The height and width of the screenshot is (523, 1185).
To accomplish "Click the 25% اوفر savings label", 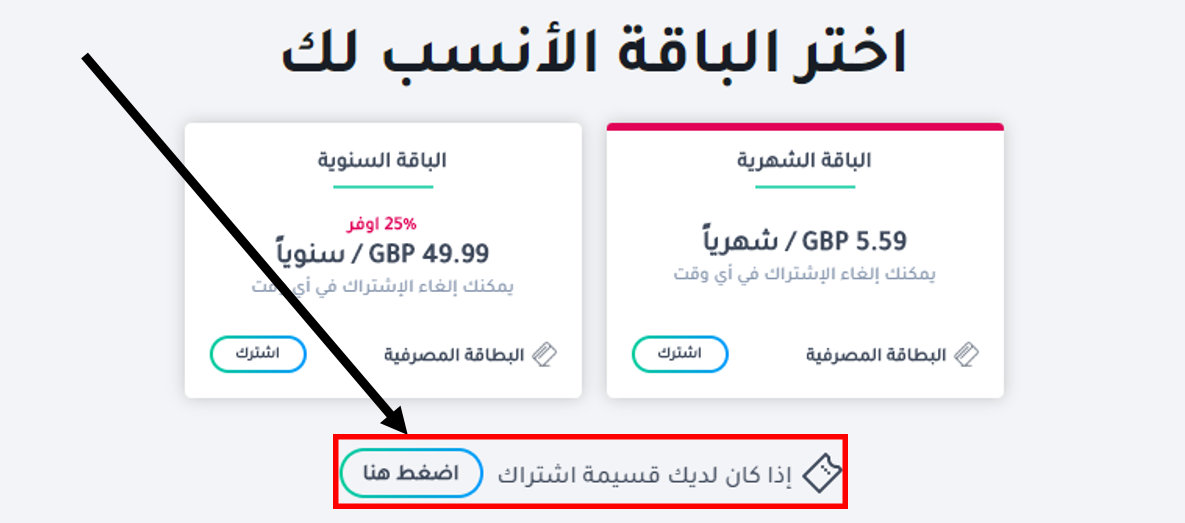I will [x=382, y=223].
